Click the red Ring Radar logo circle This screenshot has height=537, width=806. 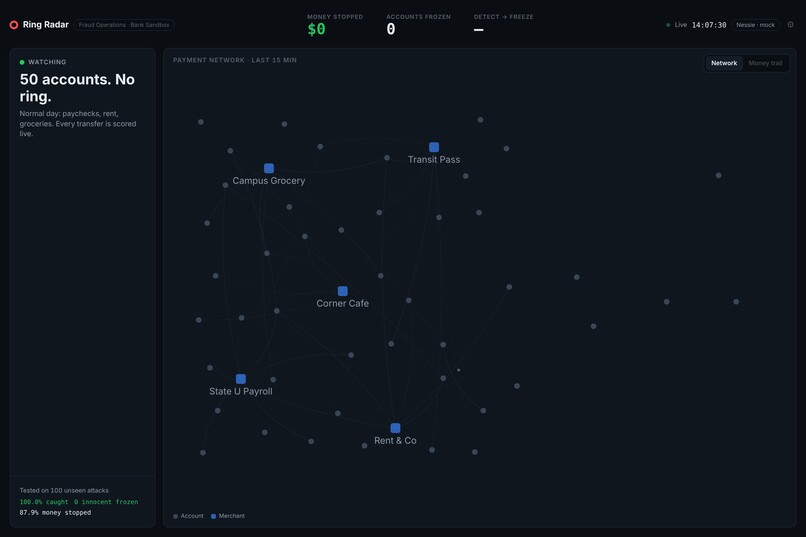(x=14, y=25)
